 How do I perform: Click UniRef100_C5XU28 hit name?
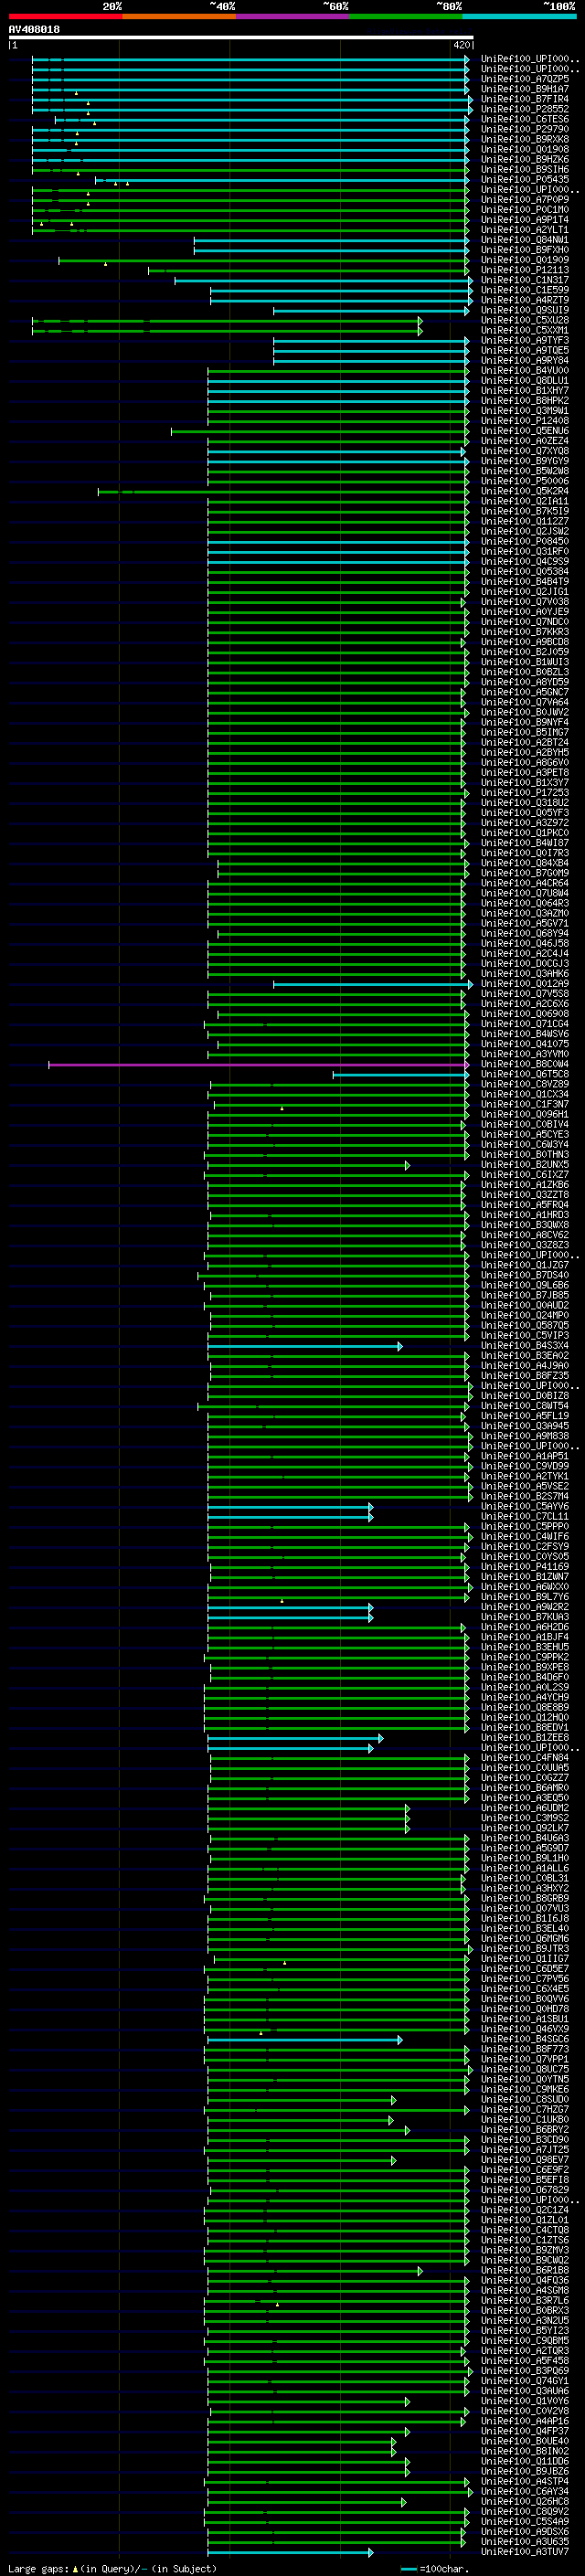coord(524,320)
